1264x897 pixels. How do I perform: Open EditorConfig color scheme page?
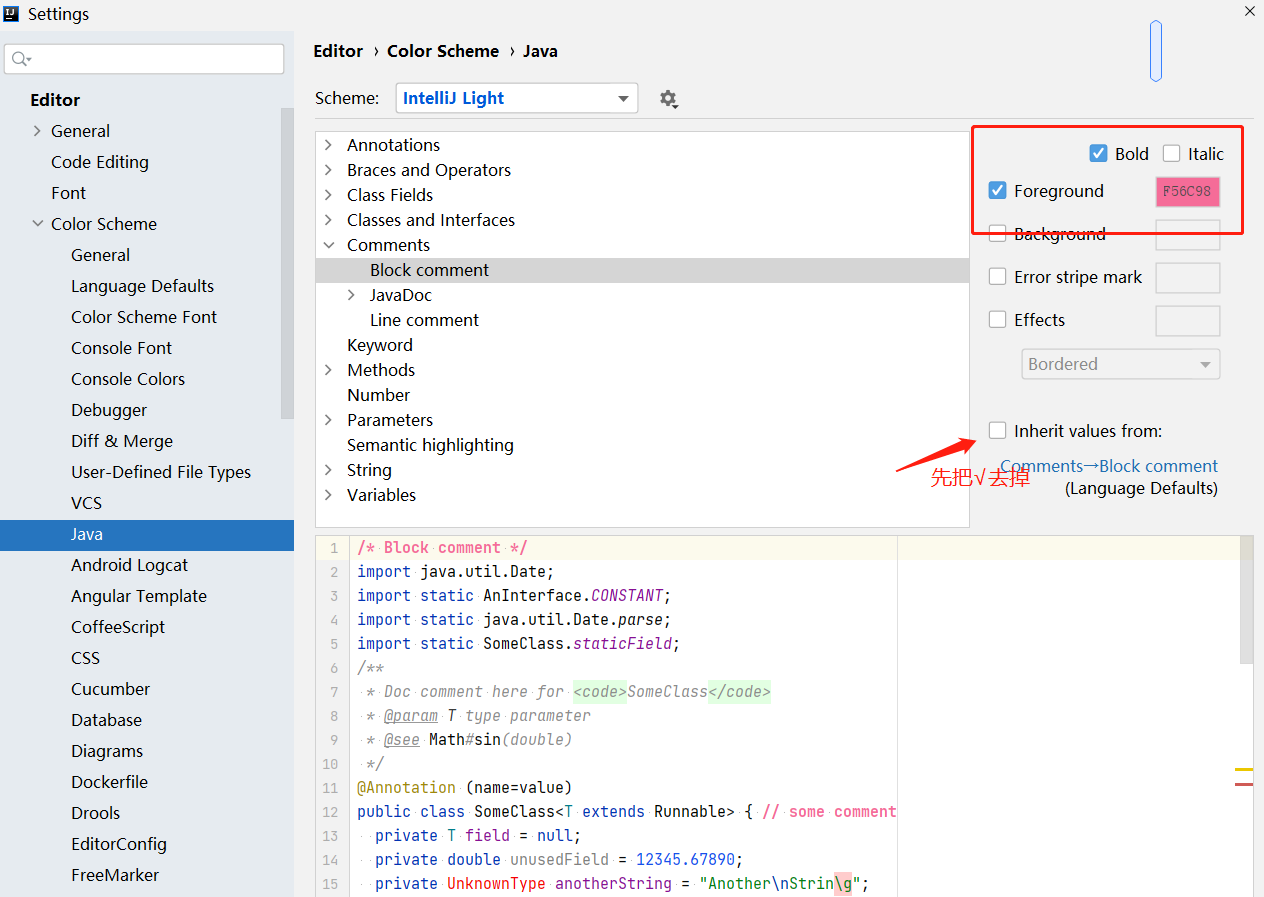[x=119, y=844]
